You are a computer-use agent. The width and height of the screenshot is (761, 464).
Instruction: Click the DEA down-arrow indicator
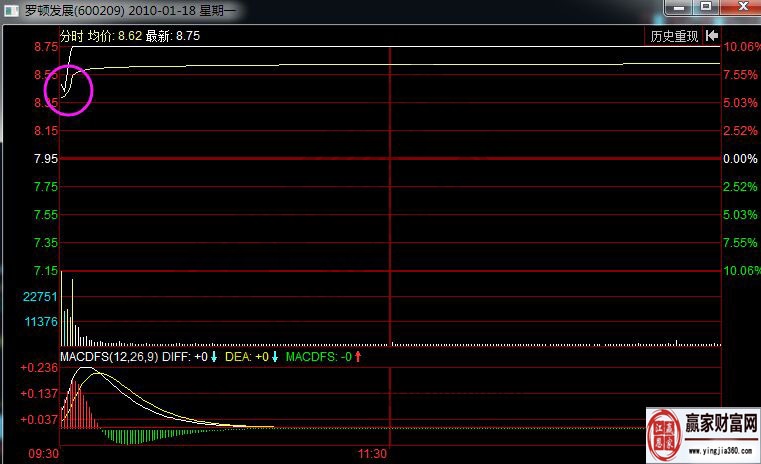[275, 357]
